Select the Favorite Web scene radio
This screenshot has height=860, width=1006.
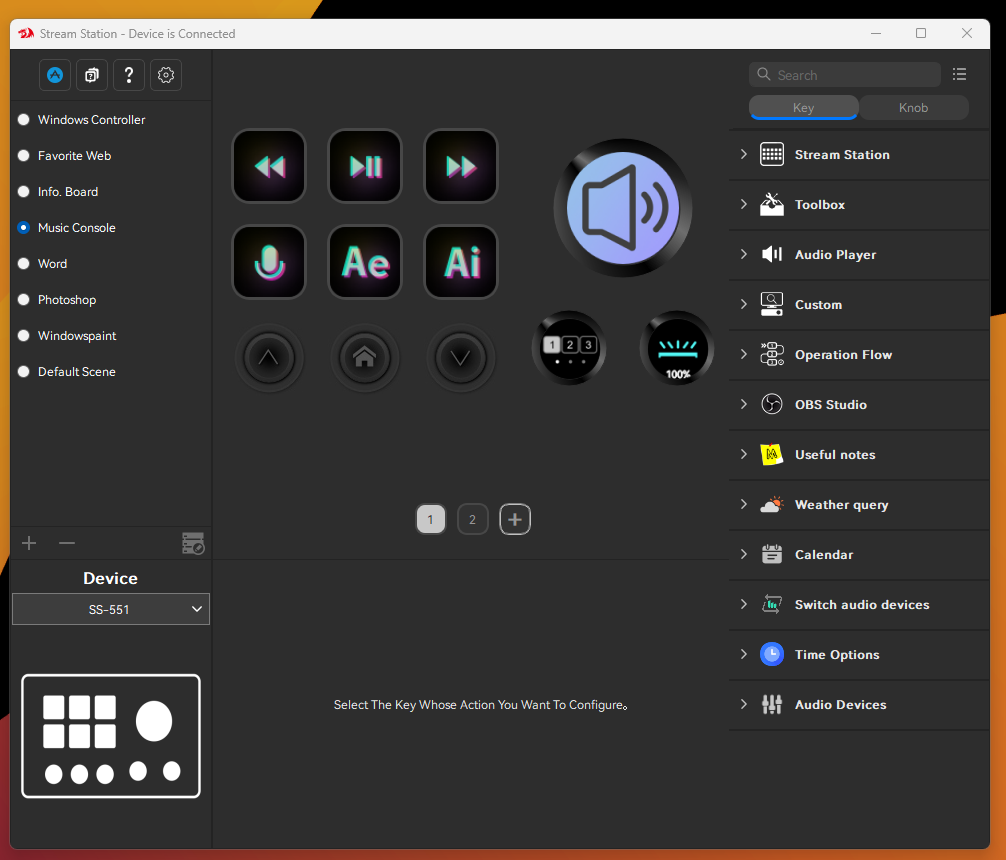24,155
